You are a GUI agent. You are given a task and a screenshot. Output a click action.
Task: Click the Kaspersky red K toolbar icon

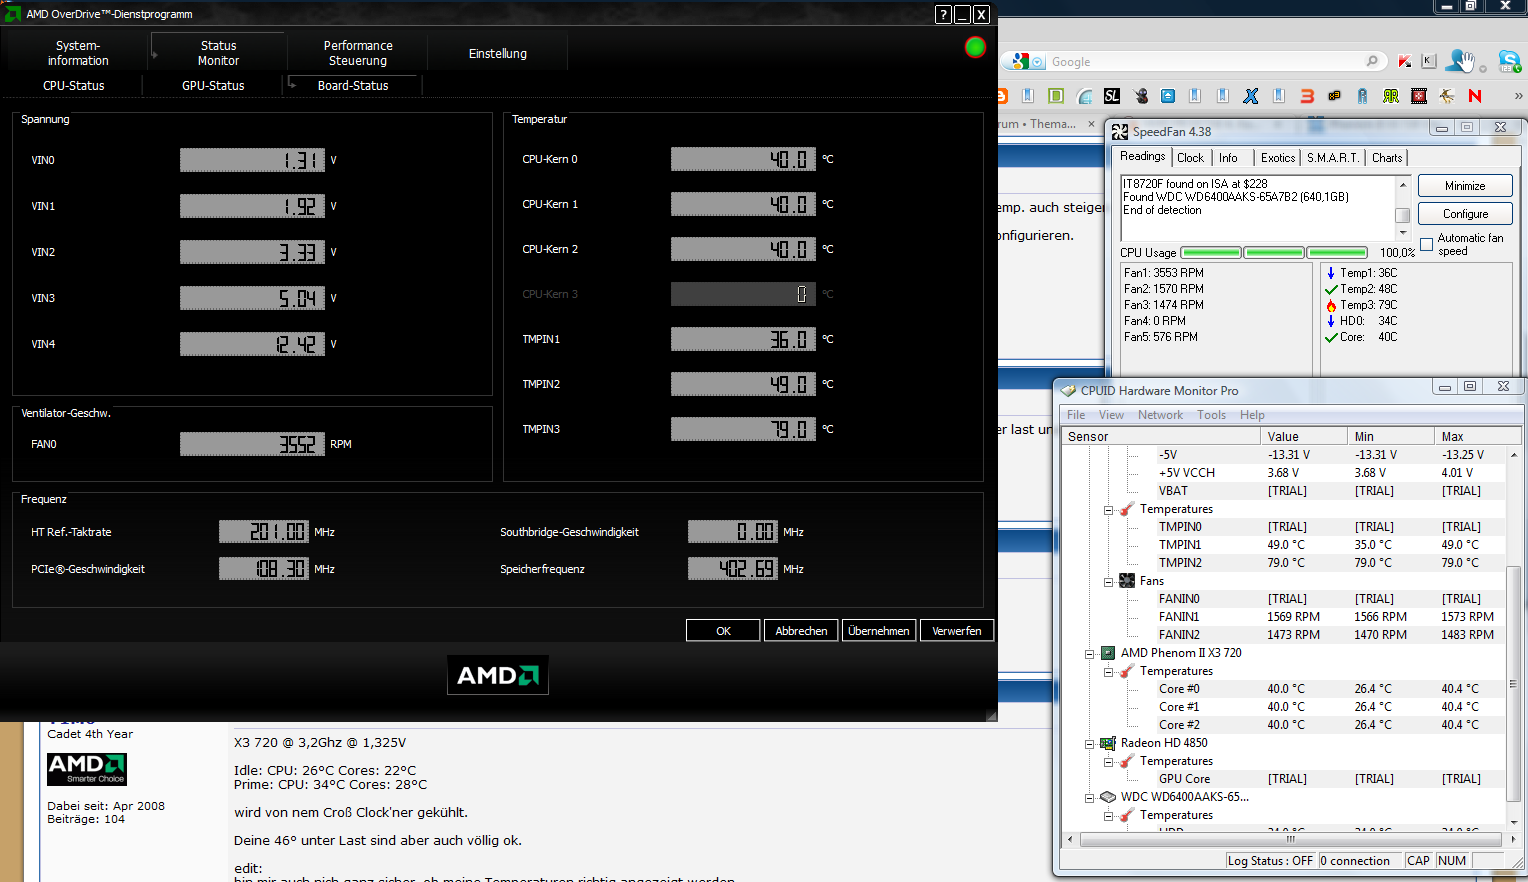(1405, 61)
